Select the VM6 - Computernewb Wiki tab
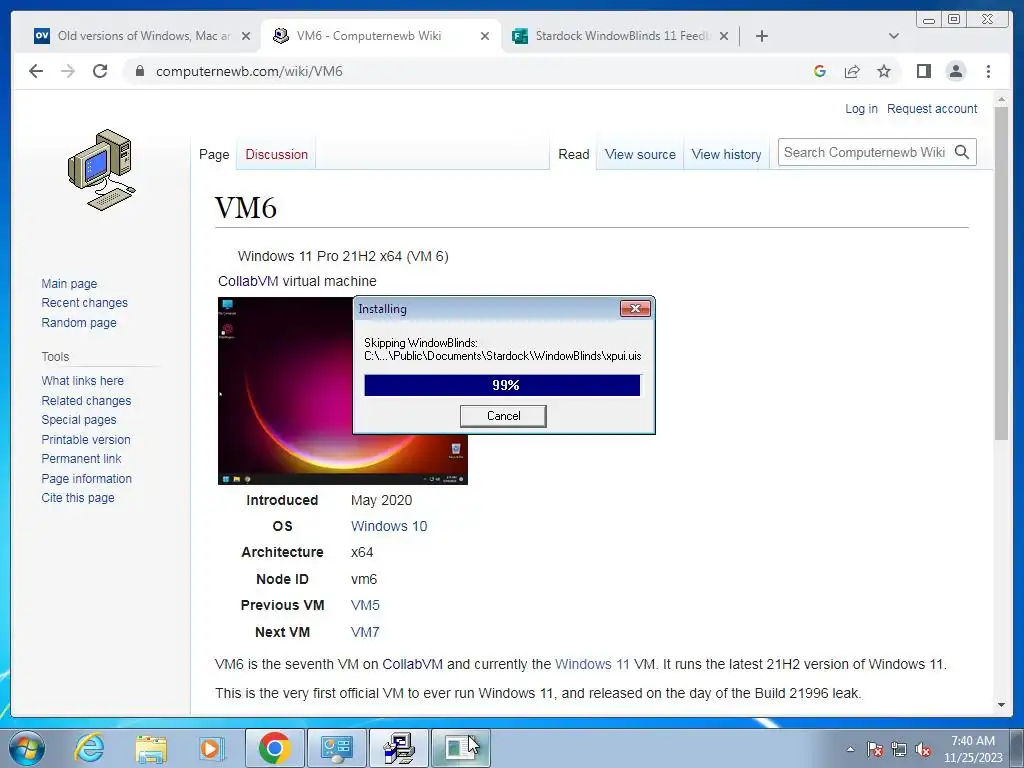The width and height of the screenshot is (1024, 768). coord(381,36)
